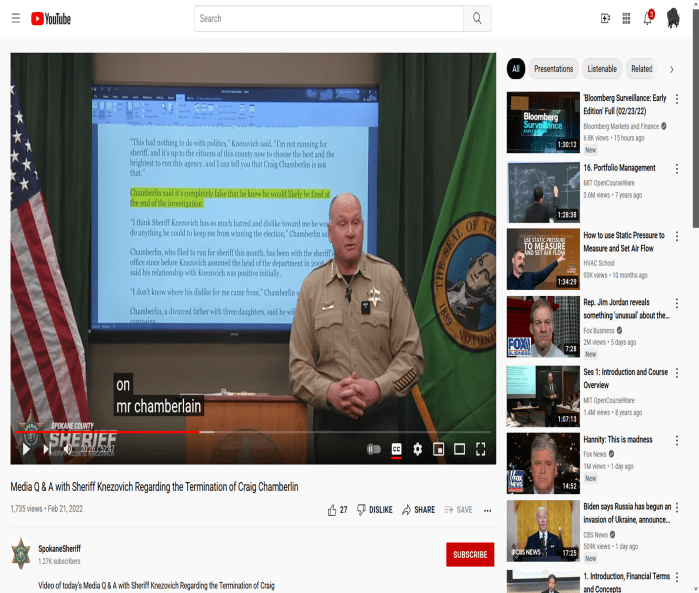
Task: Toggle closed captions on player
Action: 396,449
